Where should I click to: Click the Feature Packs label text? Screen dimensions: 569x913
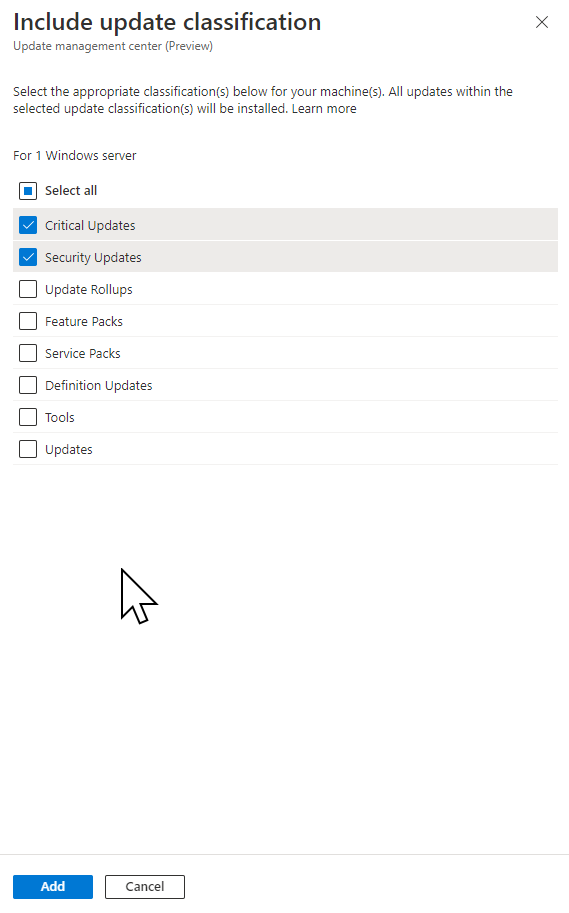pyautogui.click(x=84, y=321)
